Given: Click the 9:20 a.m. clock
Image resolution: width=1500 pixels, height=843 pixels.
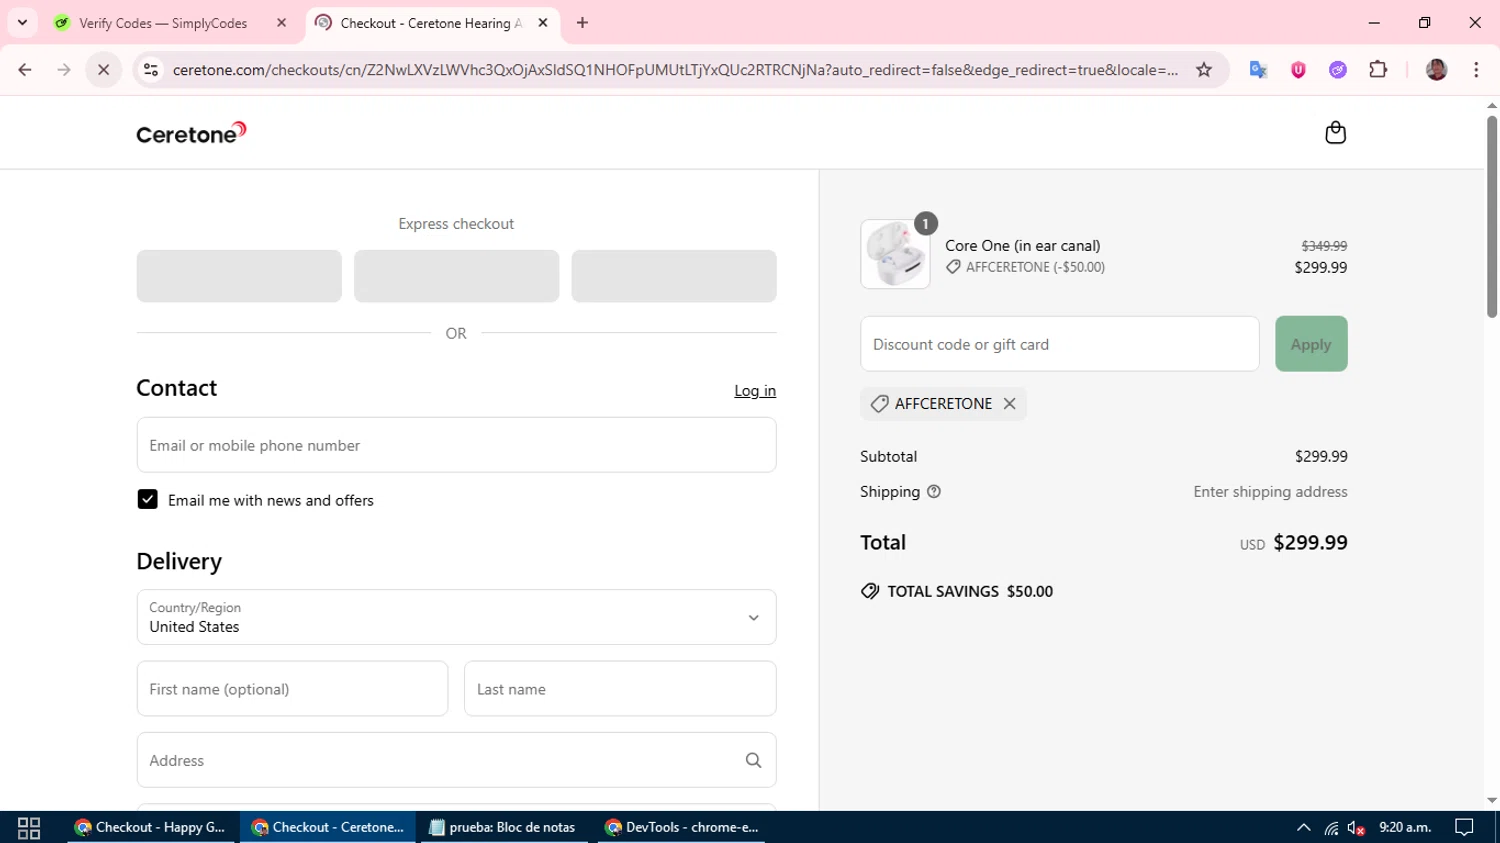Looking at the screenshot, I should pyautogui.click(x=1405, y=828).
